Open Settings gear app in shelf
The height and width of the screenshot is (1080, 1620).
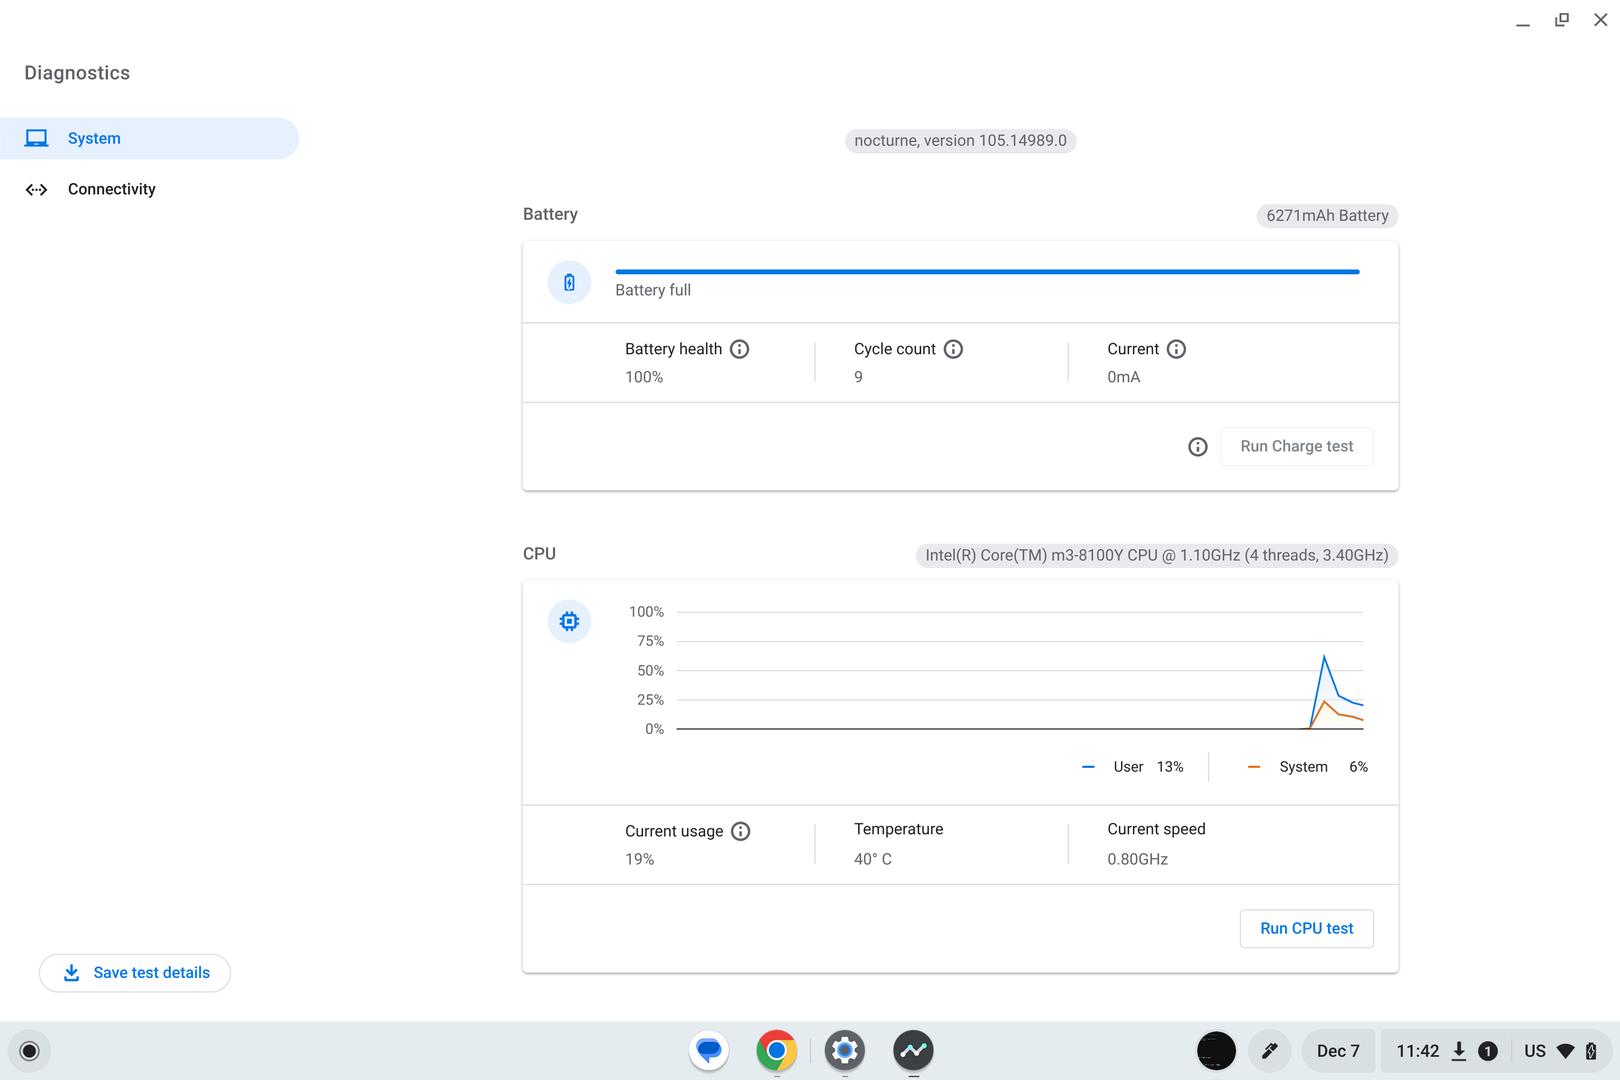[845, 1051]
